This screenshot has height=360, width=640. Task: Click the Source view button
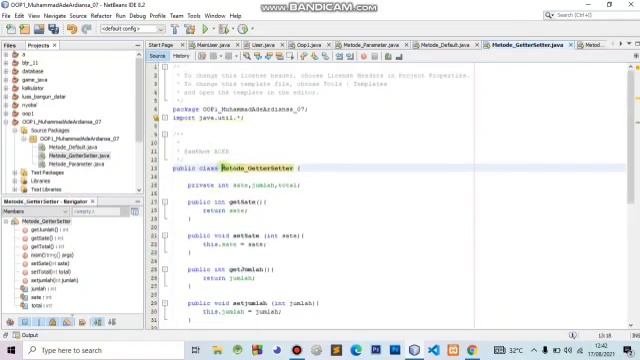coord(157,56)
